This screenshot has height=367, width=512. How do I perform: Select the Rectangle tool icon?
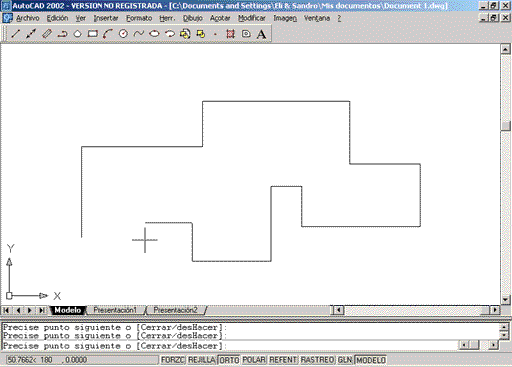tap(93, 34)
